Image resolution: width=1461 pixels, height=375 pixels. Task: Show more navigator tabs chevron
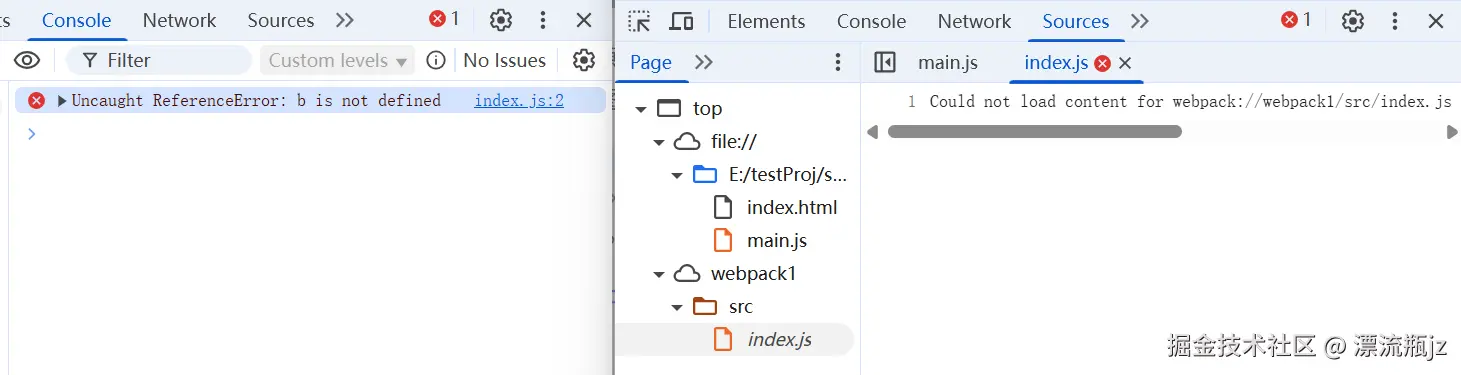(704, 62)
